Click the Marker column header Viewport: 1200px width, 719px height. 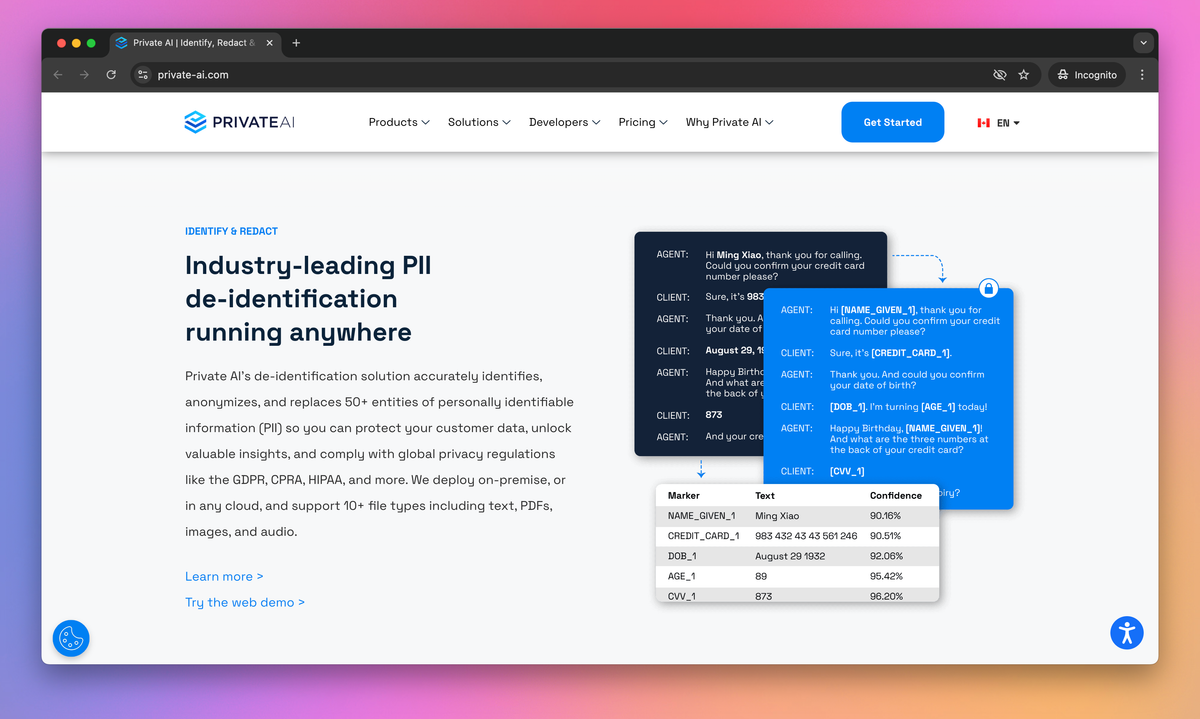(684, 496)
